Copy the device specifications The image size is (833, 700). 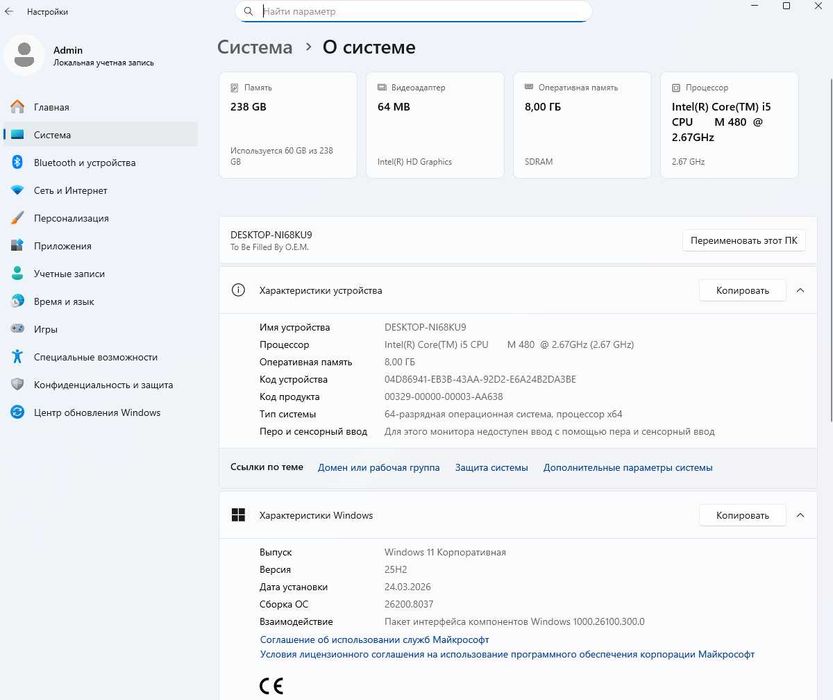coord(742,291)
